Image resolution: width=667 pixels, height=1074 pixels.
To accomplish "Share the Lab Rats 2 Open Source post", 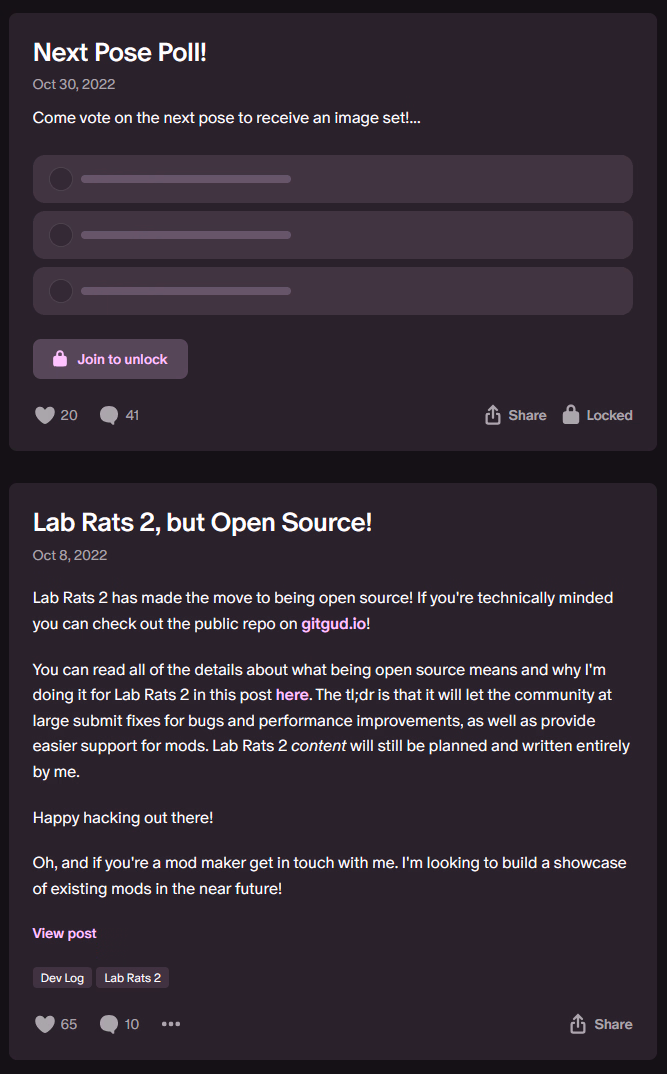I will pyautogui.click(x=601, y=1024).
